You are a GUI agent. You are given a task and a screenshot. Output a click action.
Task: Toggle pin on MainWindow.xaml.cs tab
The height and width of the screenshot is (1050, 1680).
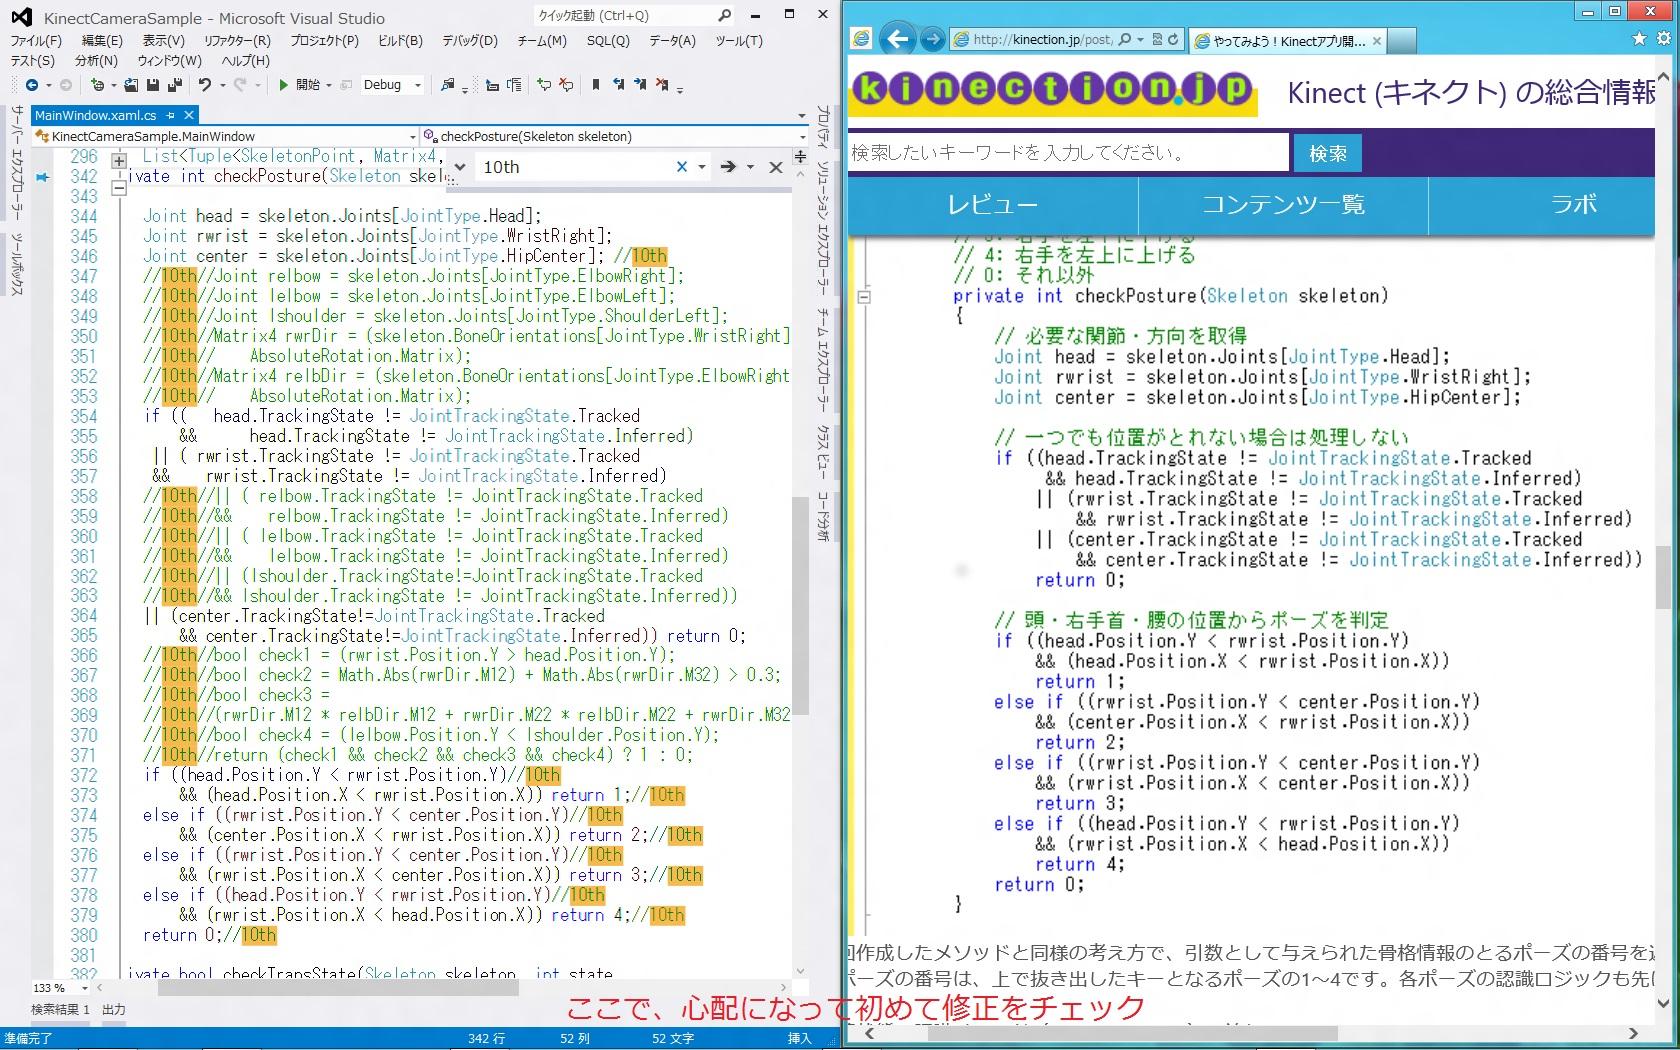click(171, 115)
